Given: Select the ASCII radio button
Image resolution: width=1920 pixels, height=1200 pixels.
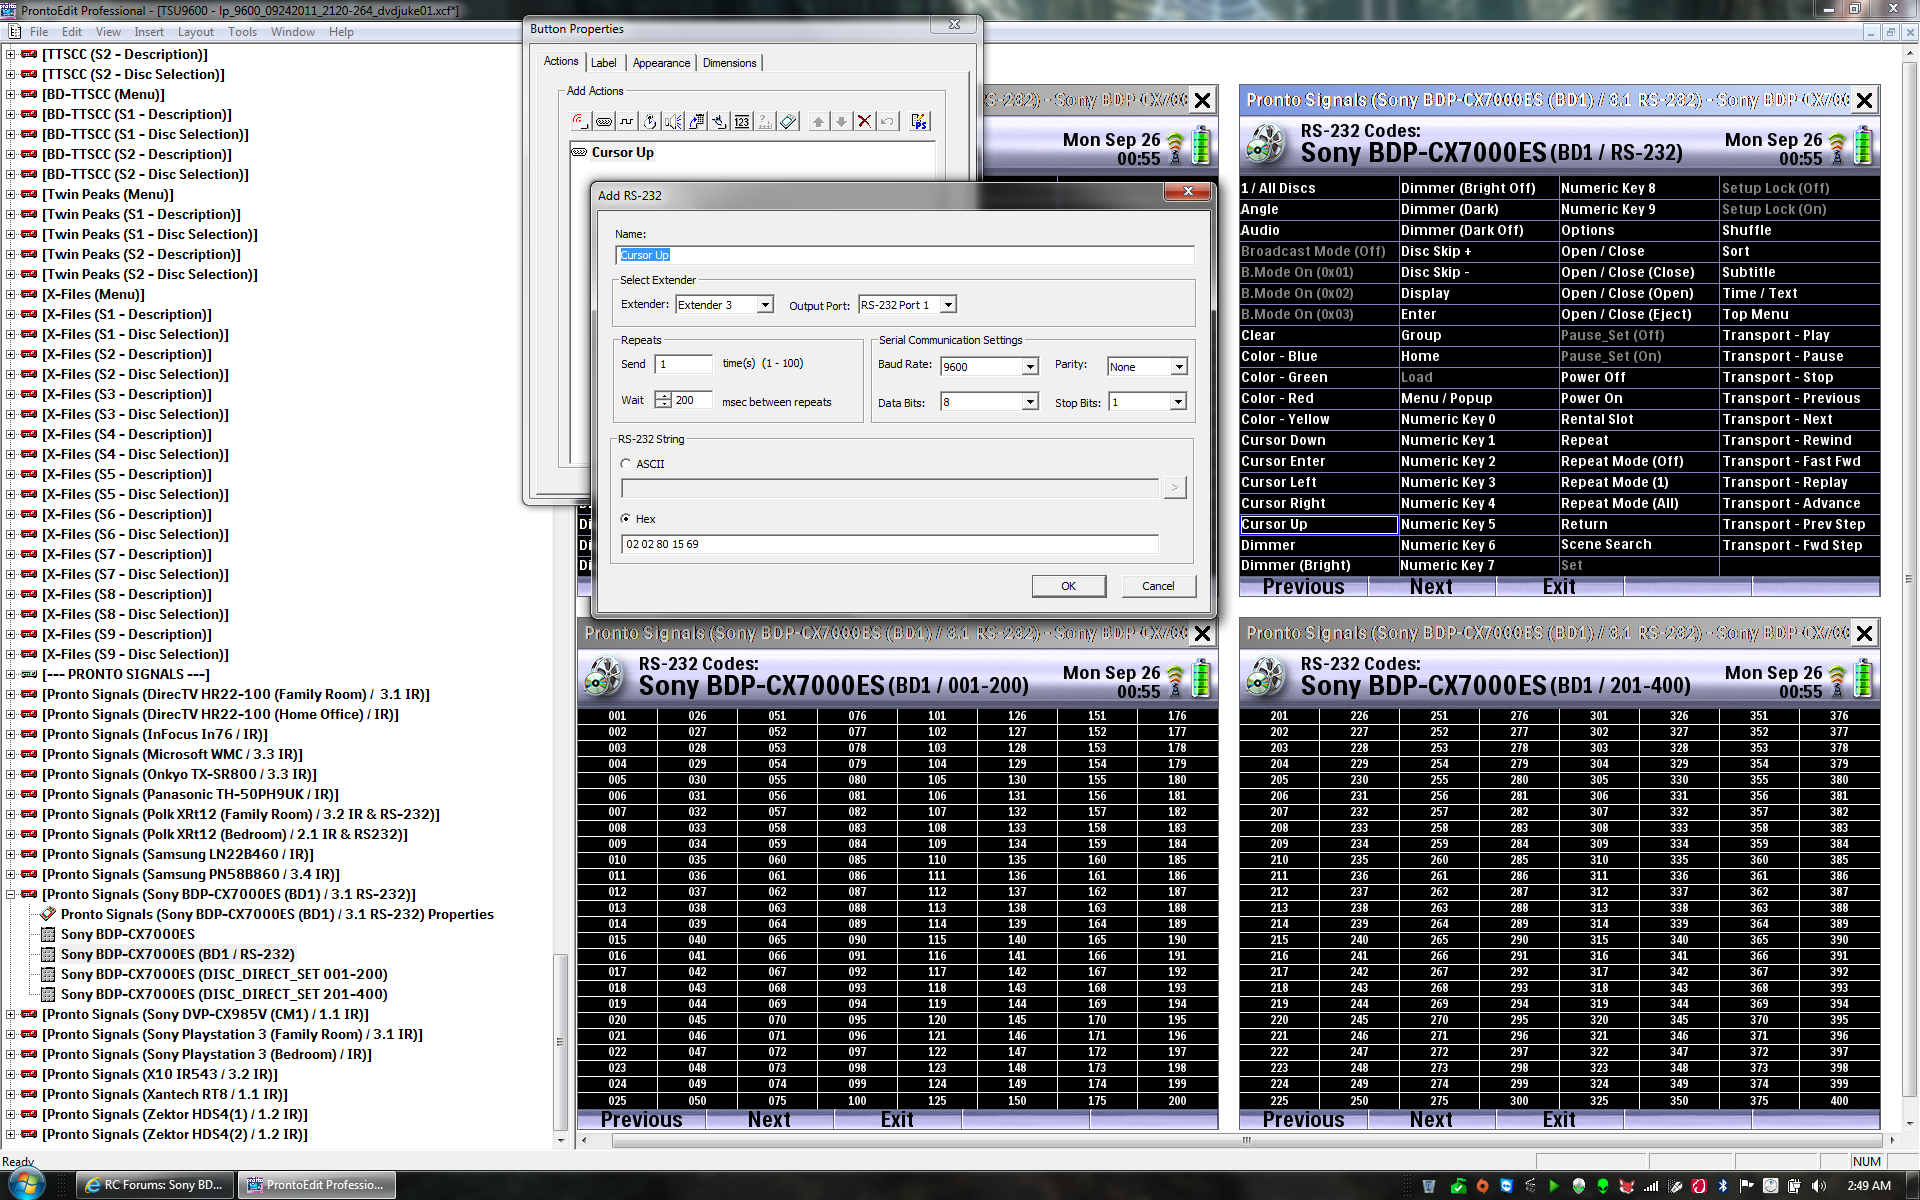Looking at the screenshot, I should (x=626, y=464).
